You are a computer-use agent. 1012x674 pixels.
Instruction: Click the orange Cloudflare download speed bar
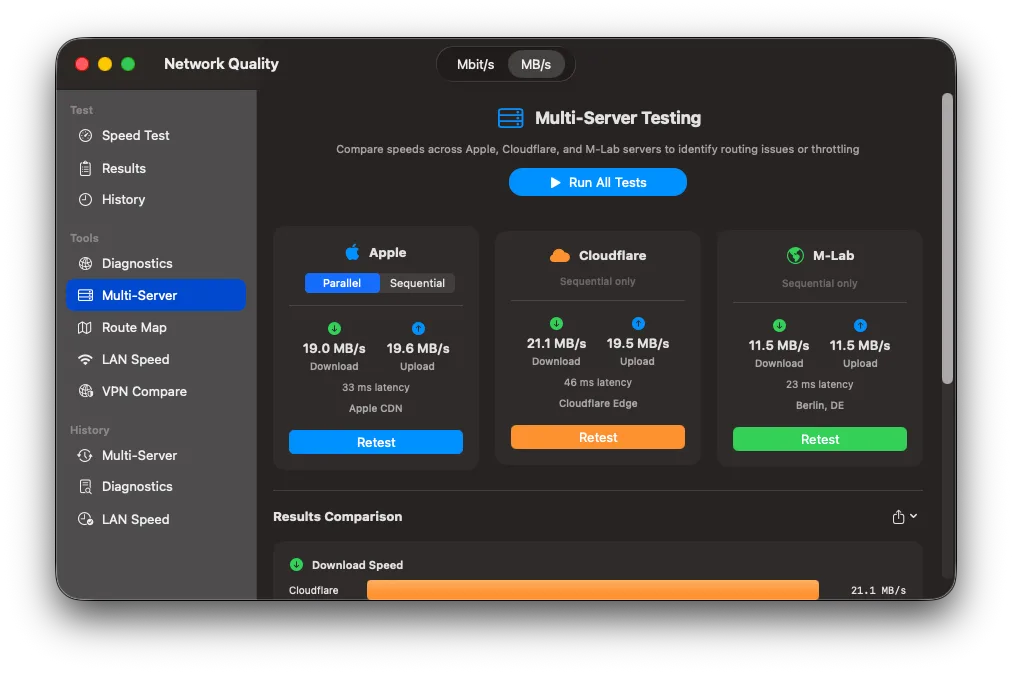coord(592,590)
